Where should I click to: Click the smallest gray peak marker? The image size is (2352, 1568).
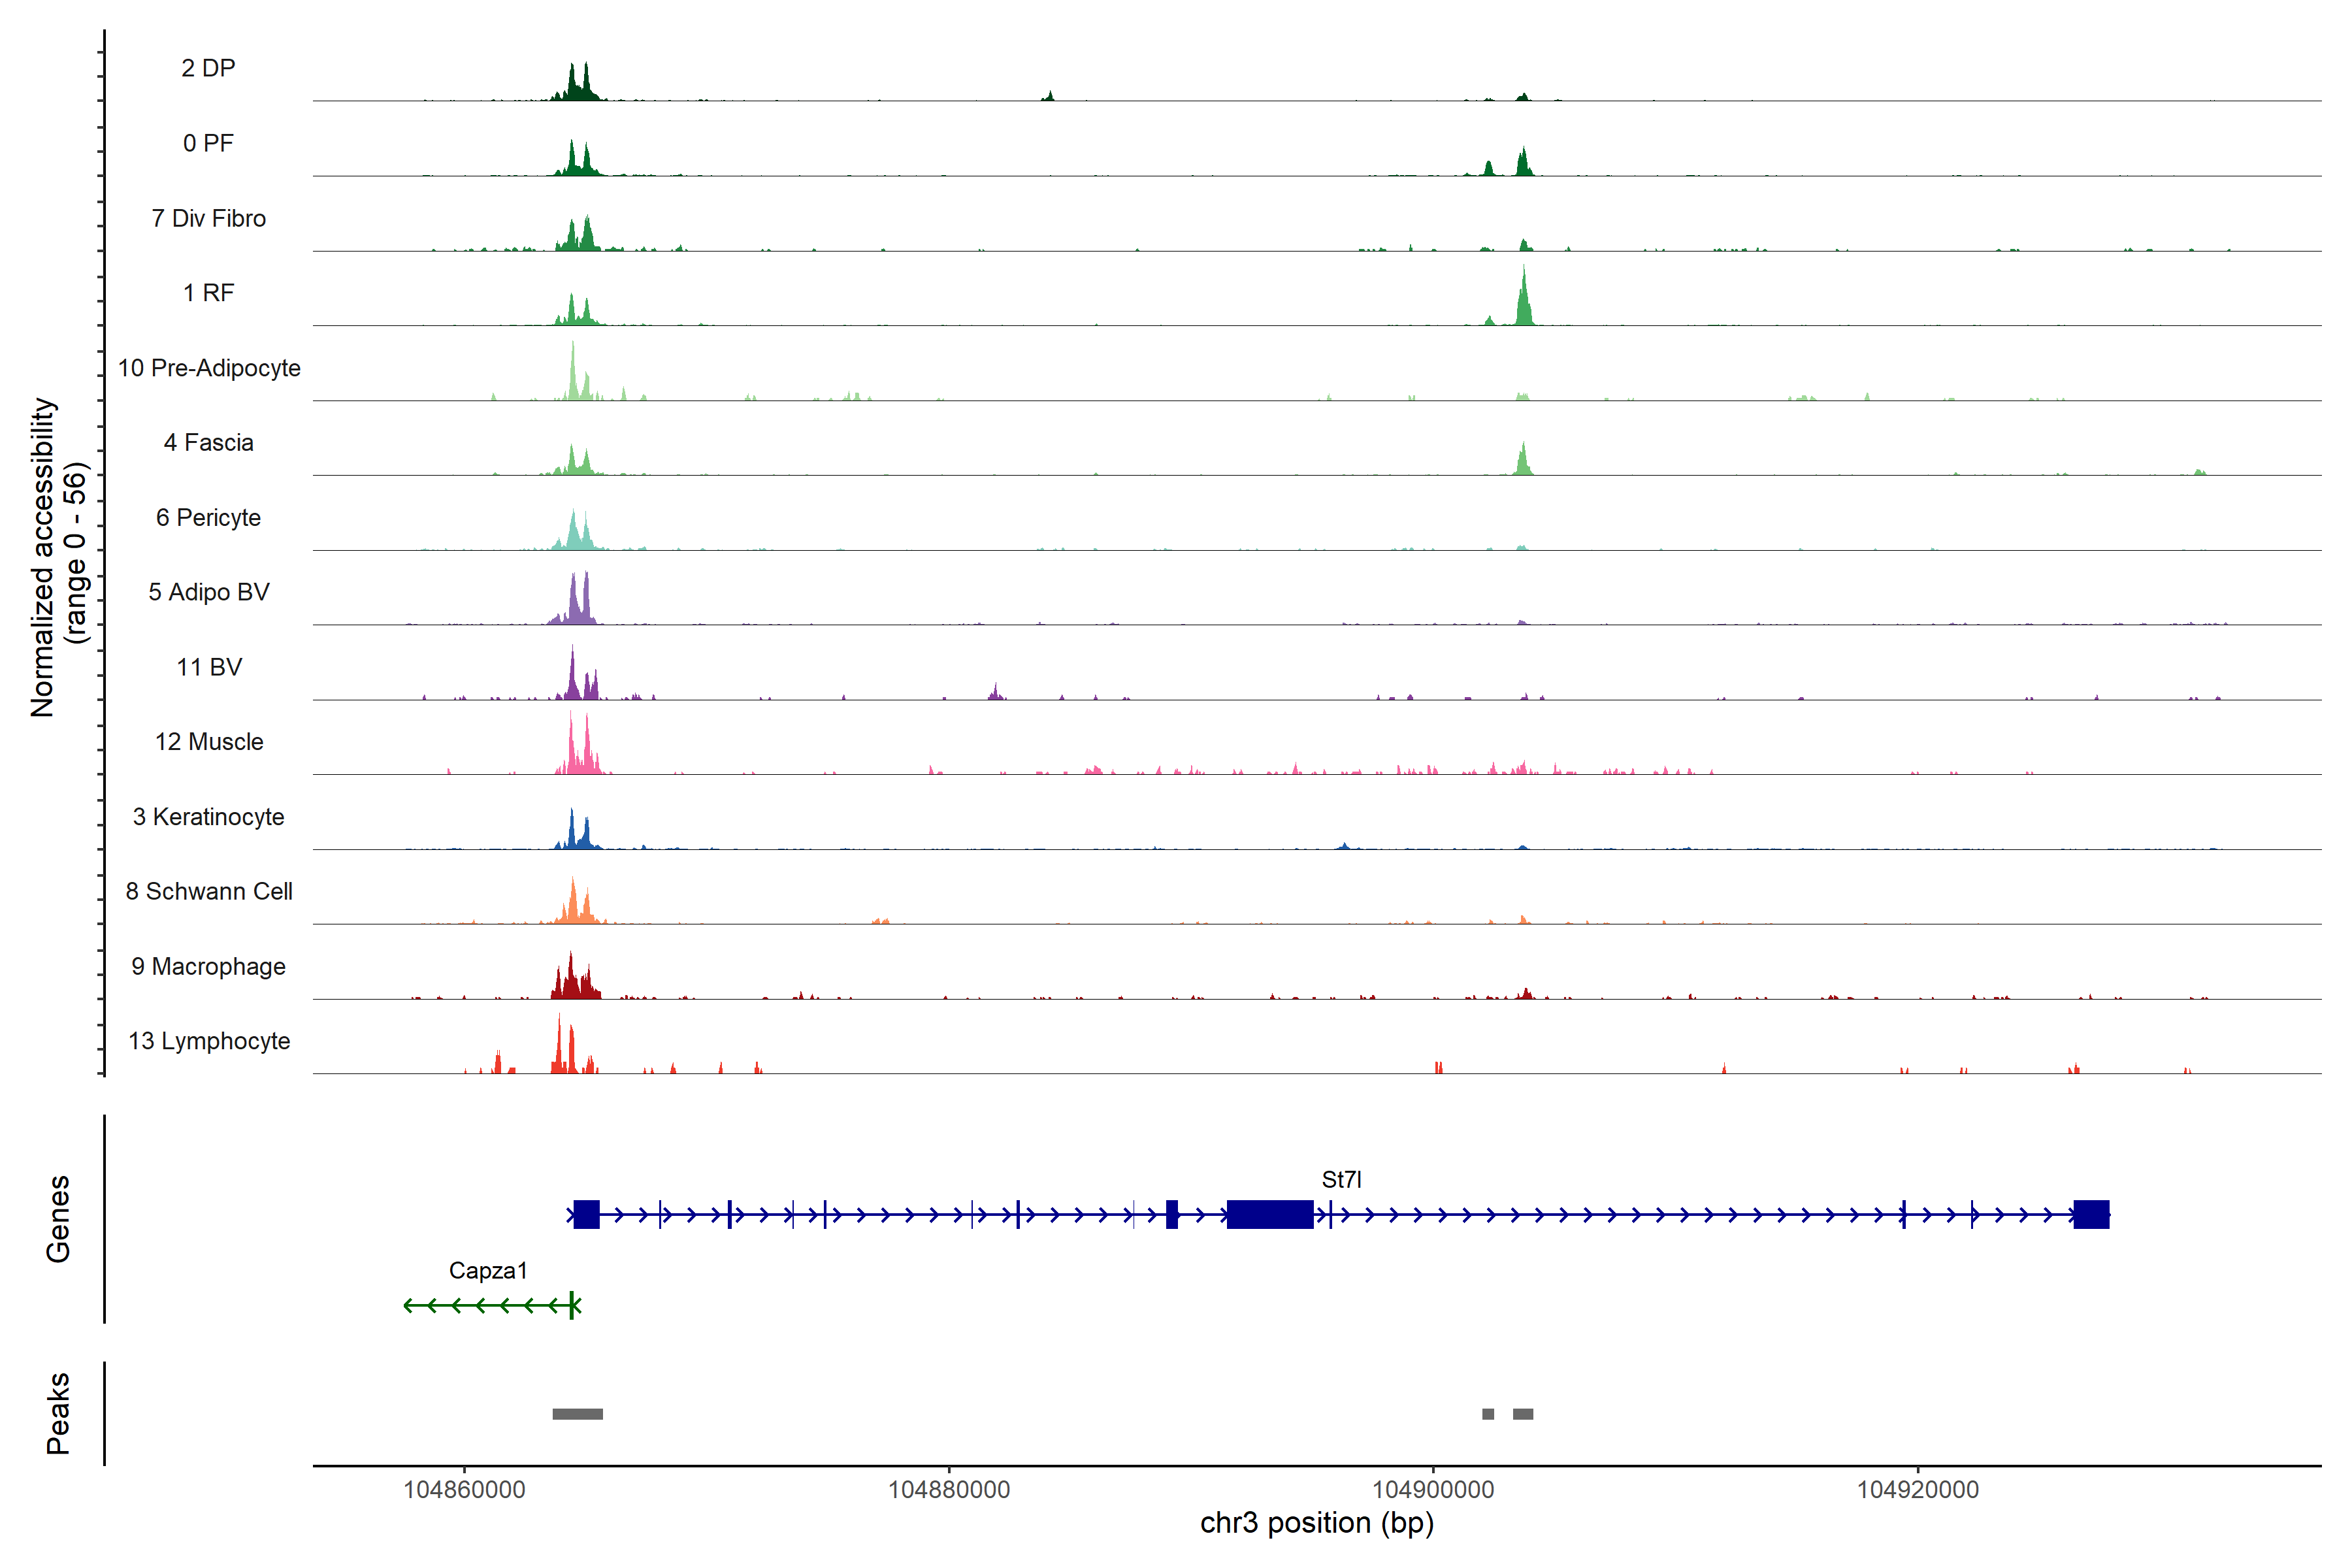coord(1488,1414)
